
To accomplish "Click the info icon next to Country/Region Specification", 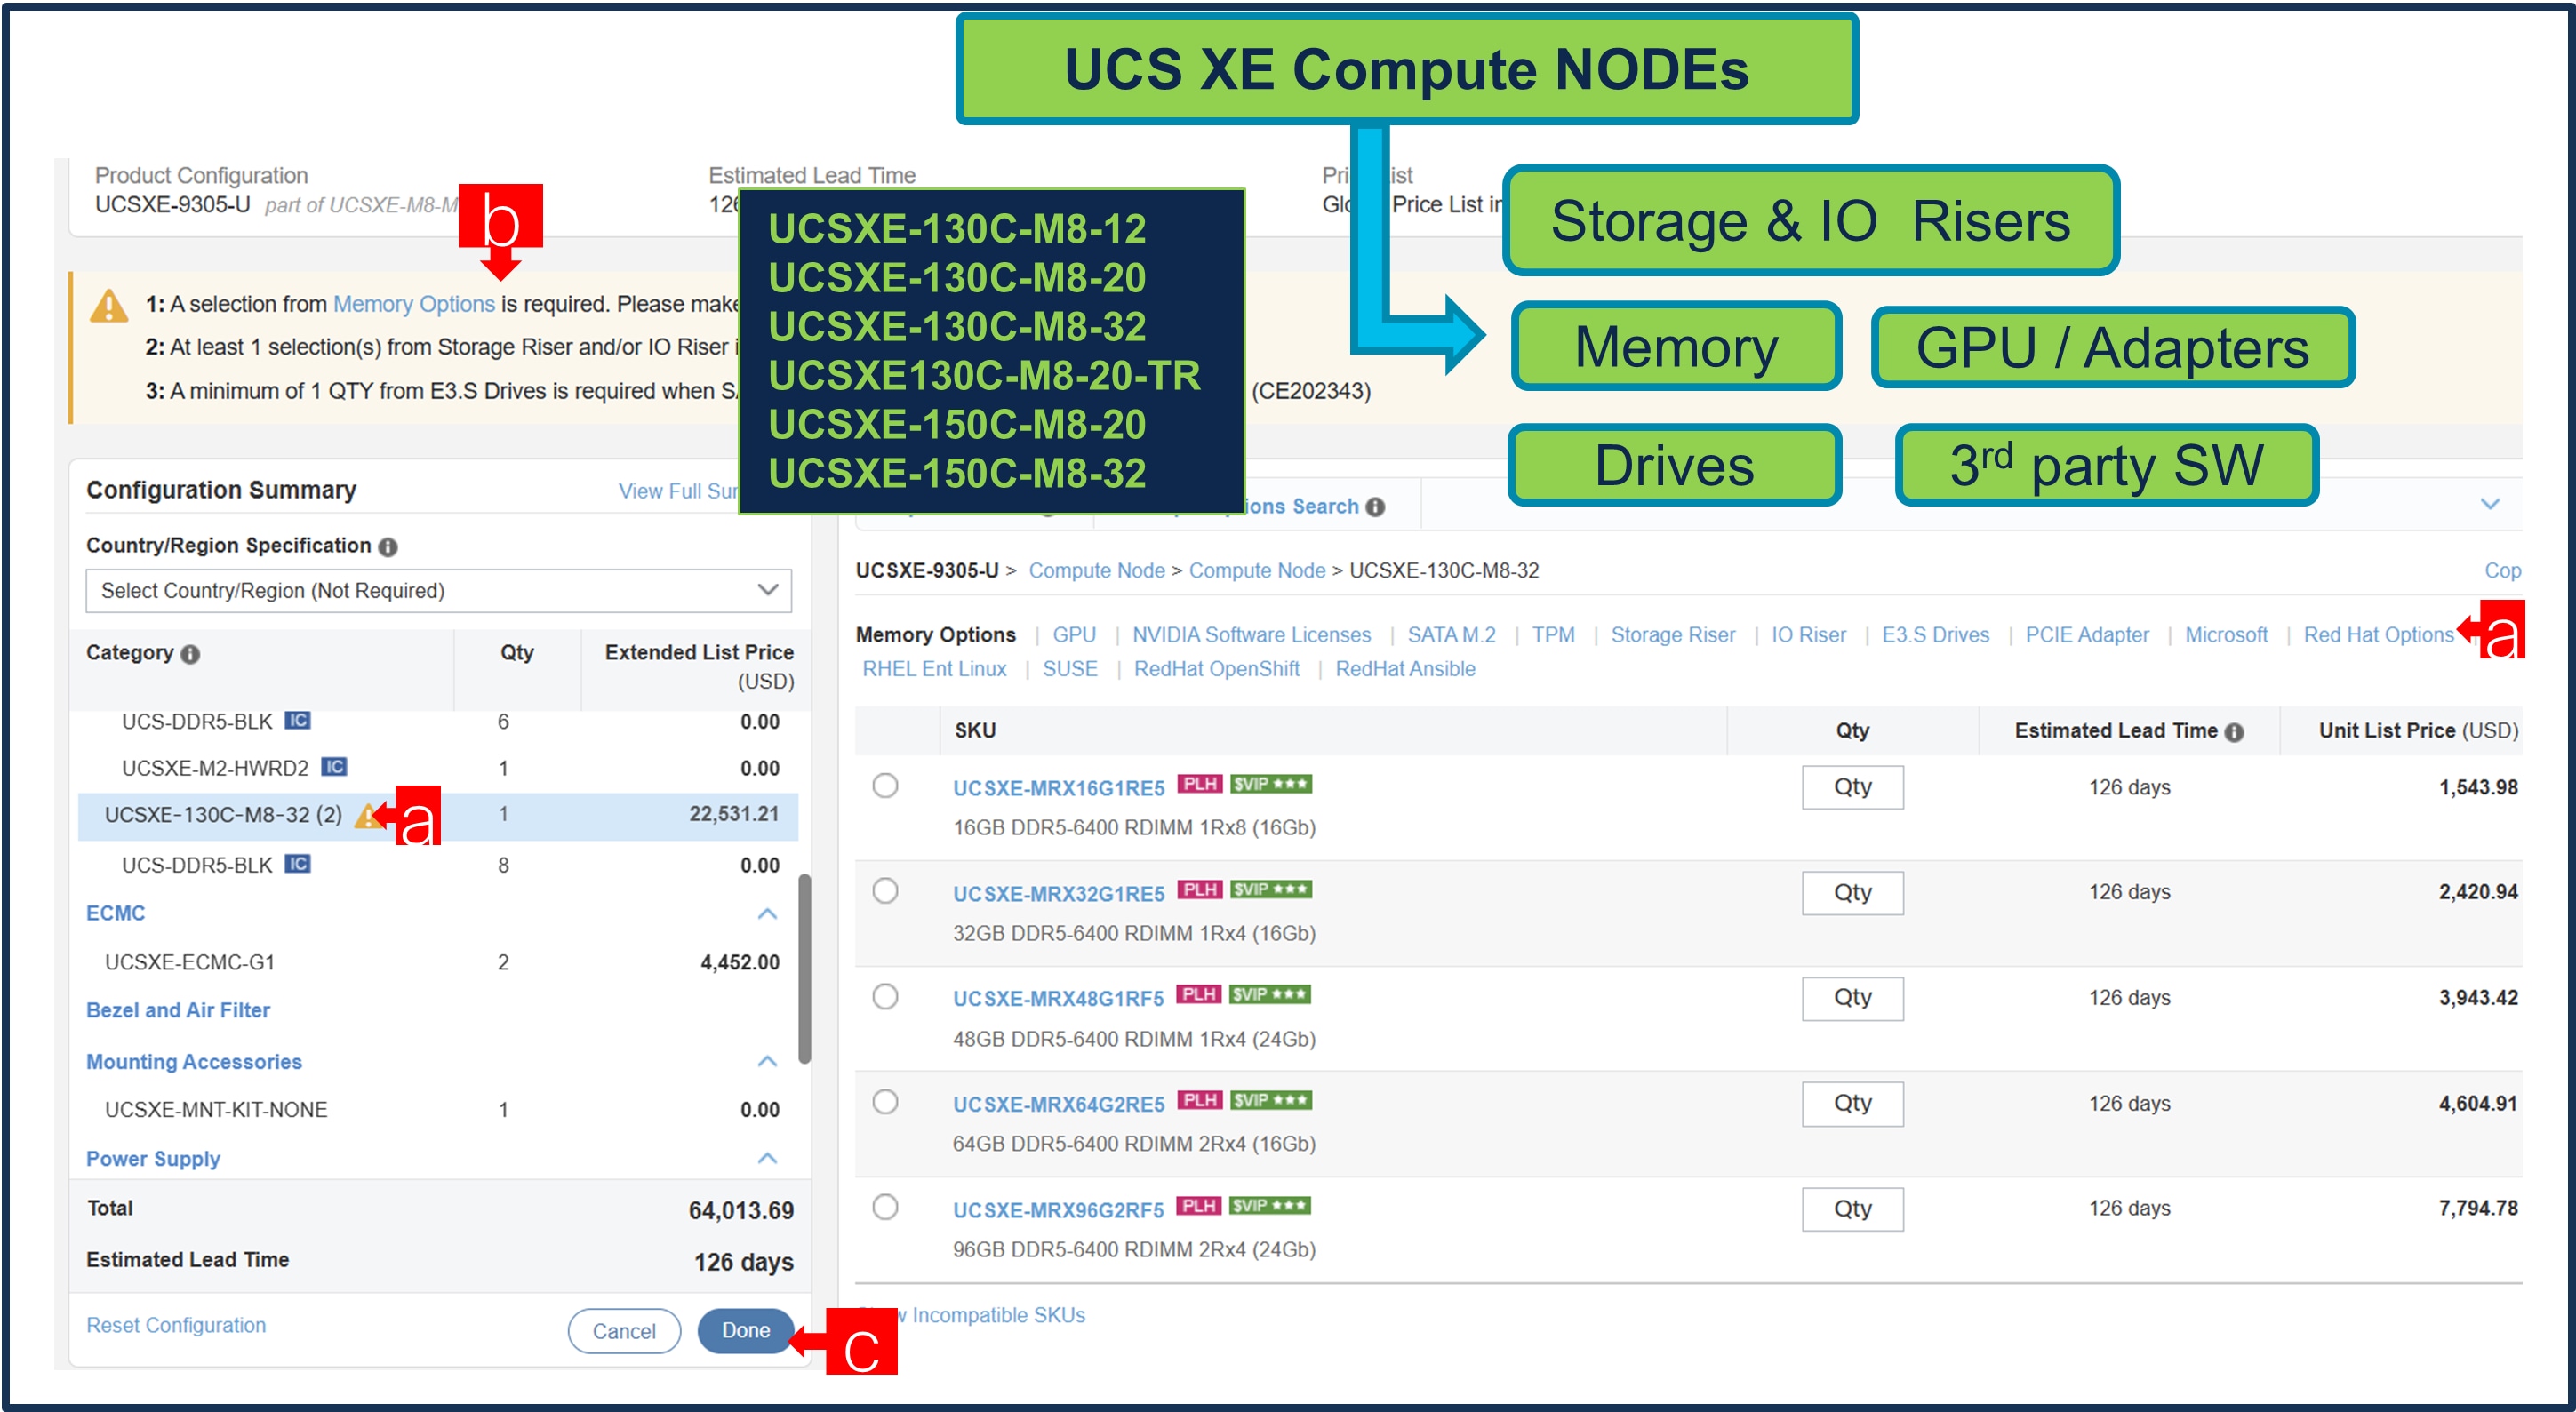I will click(388, 547).
